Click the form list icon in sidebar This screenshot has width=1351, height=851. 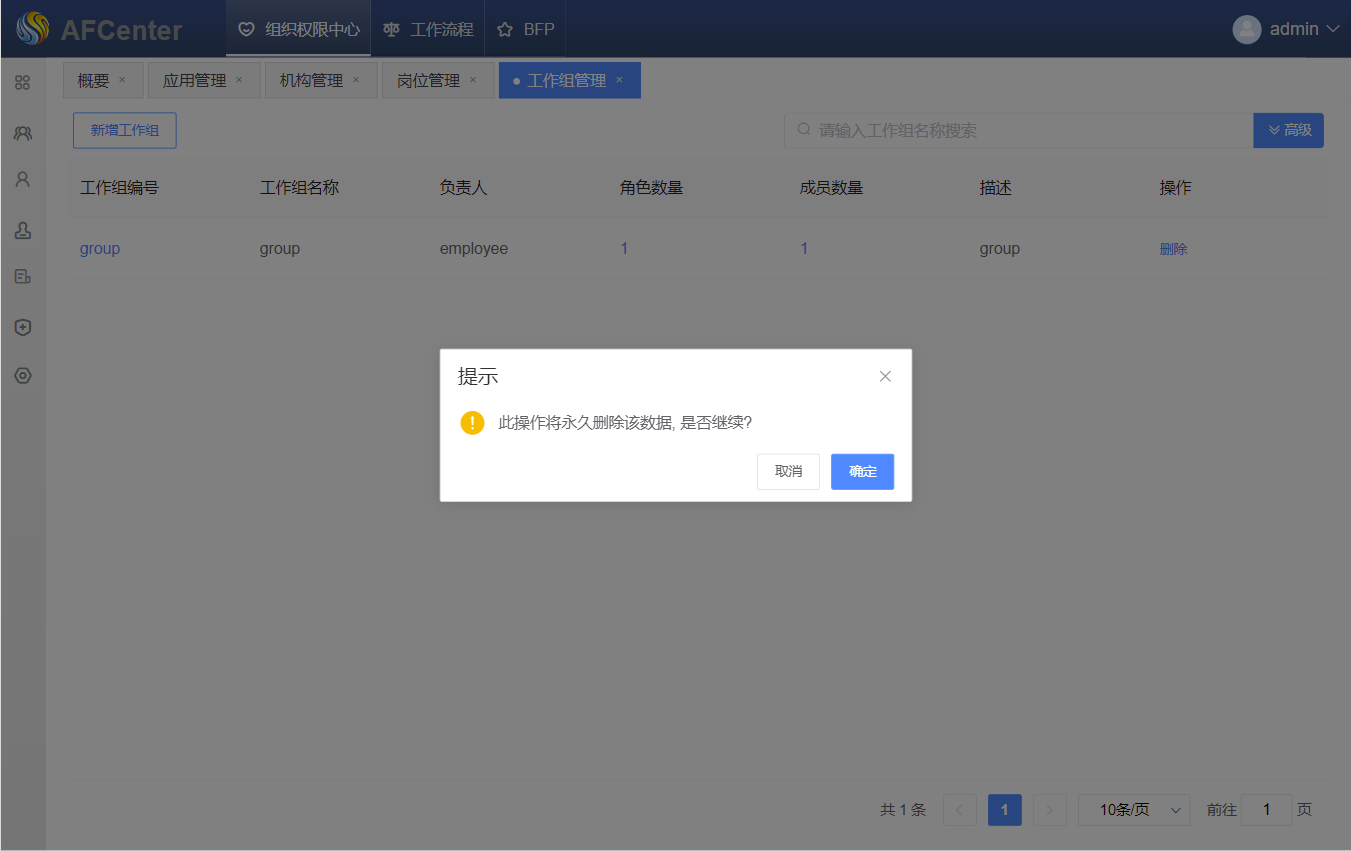point(22,277)
